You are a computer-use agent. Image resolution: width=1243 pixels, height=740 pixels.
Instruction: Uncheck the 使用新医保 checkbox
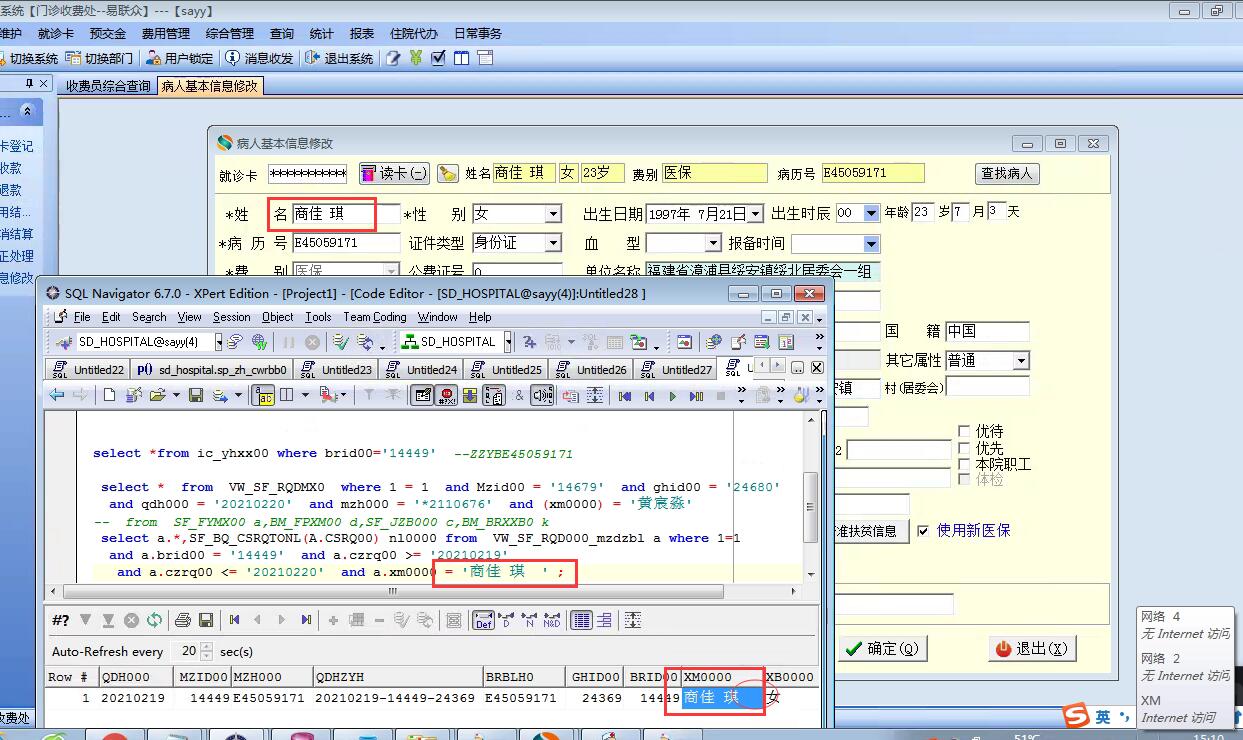(923, 530)
